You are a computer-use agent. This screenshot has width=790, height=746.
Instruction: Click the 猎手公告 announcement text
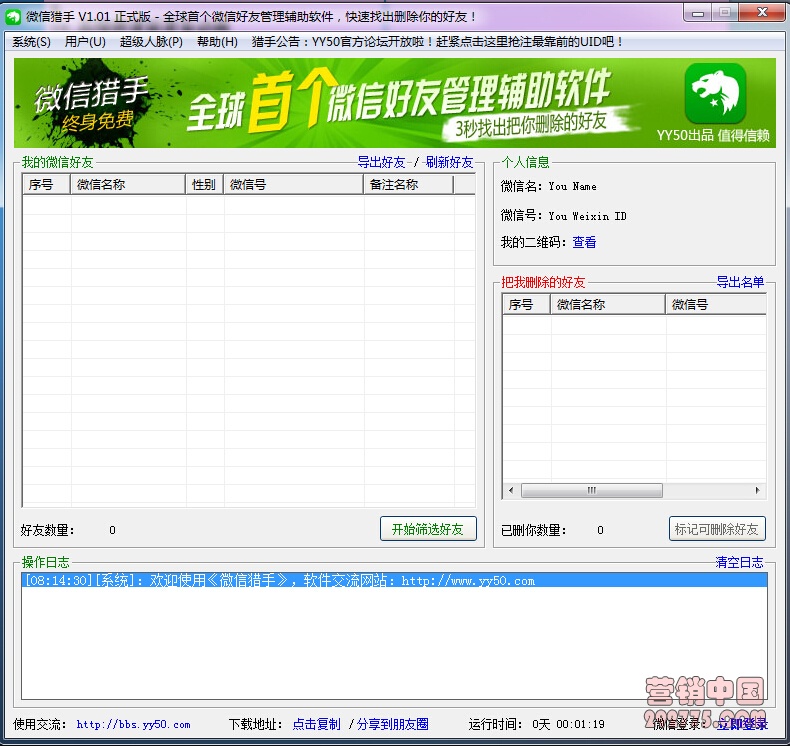(438, 42)
